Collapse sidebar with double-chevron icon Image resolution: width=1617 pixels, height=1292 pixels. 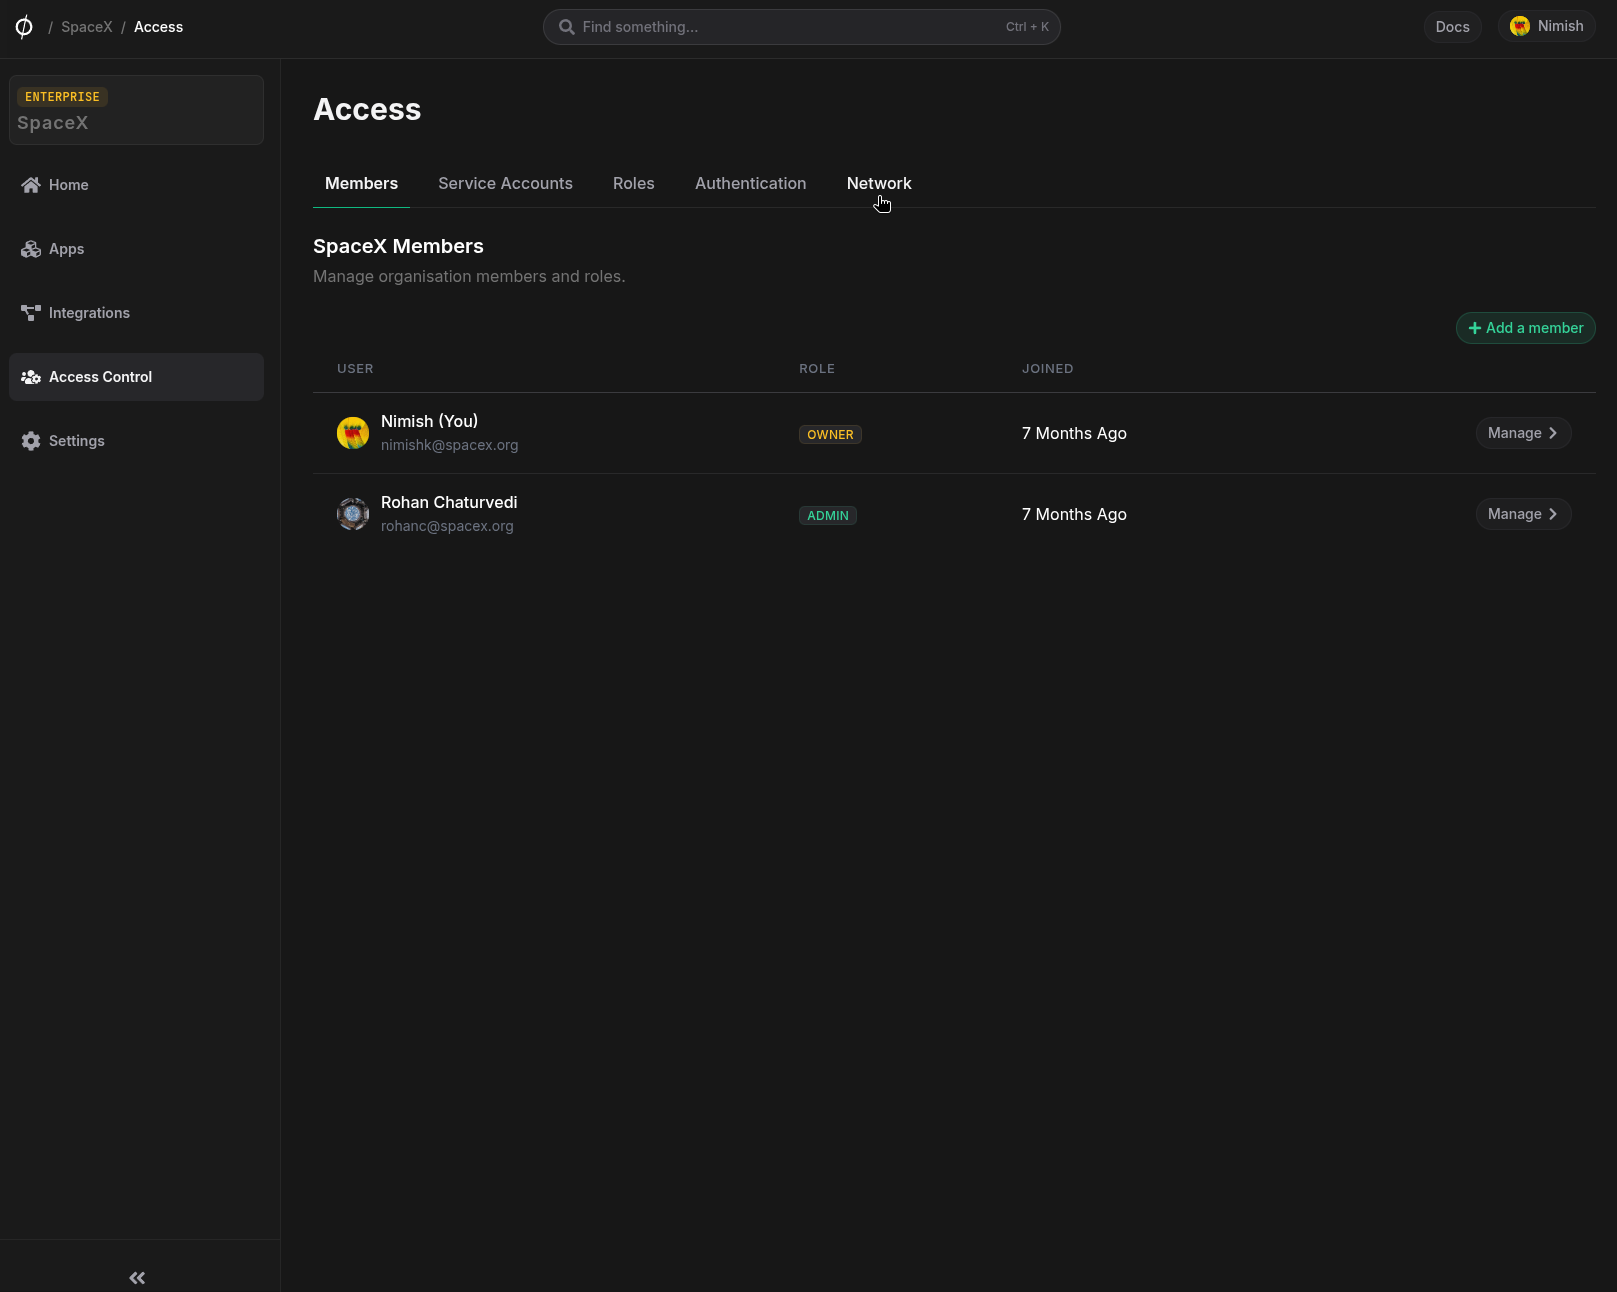tap(137, 1278)
